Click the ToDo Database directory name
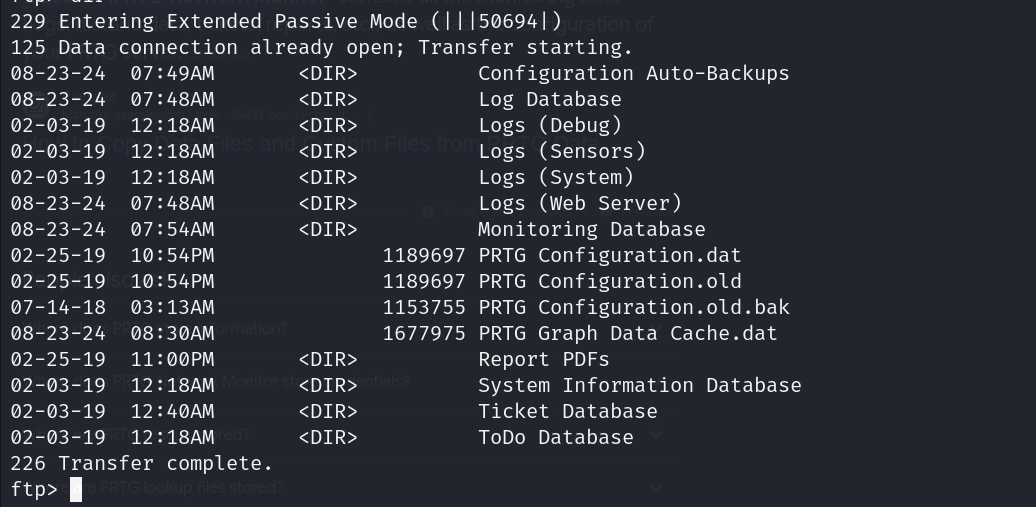 click(x=555, y=437)
